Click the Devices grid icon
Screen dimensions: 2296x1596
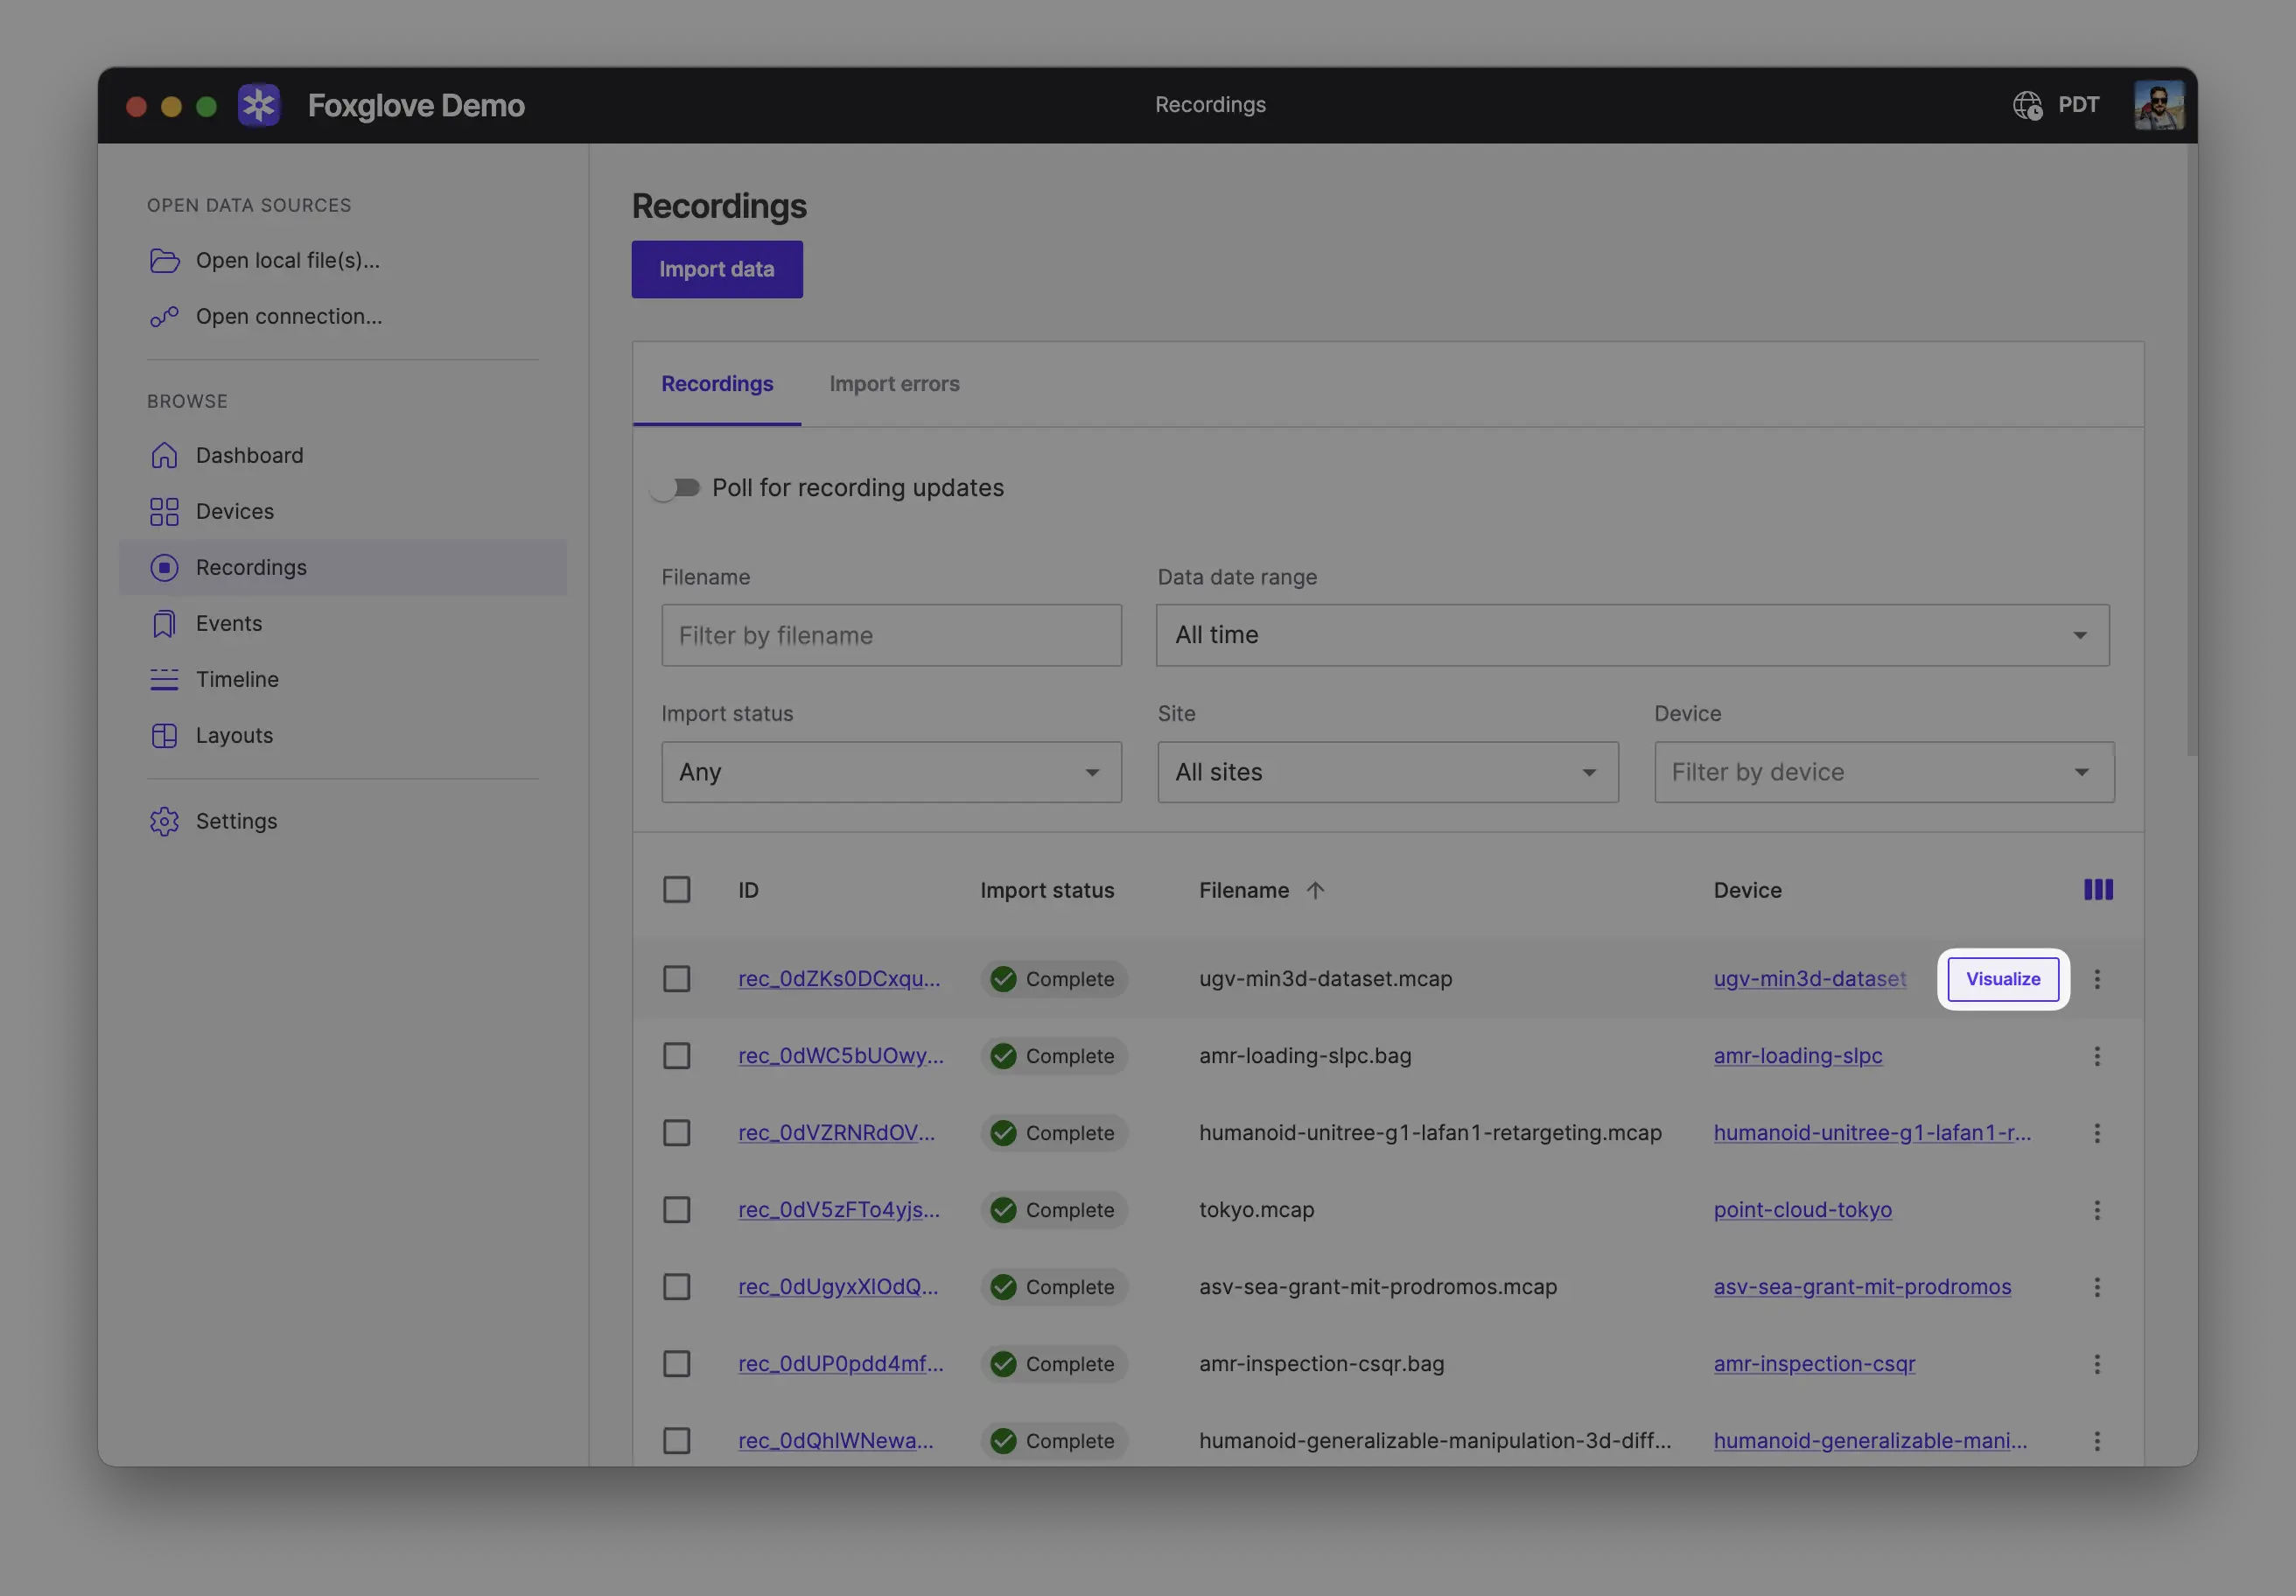[164, 512]
